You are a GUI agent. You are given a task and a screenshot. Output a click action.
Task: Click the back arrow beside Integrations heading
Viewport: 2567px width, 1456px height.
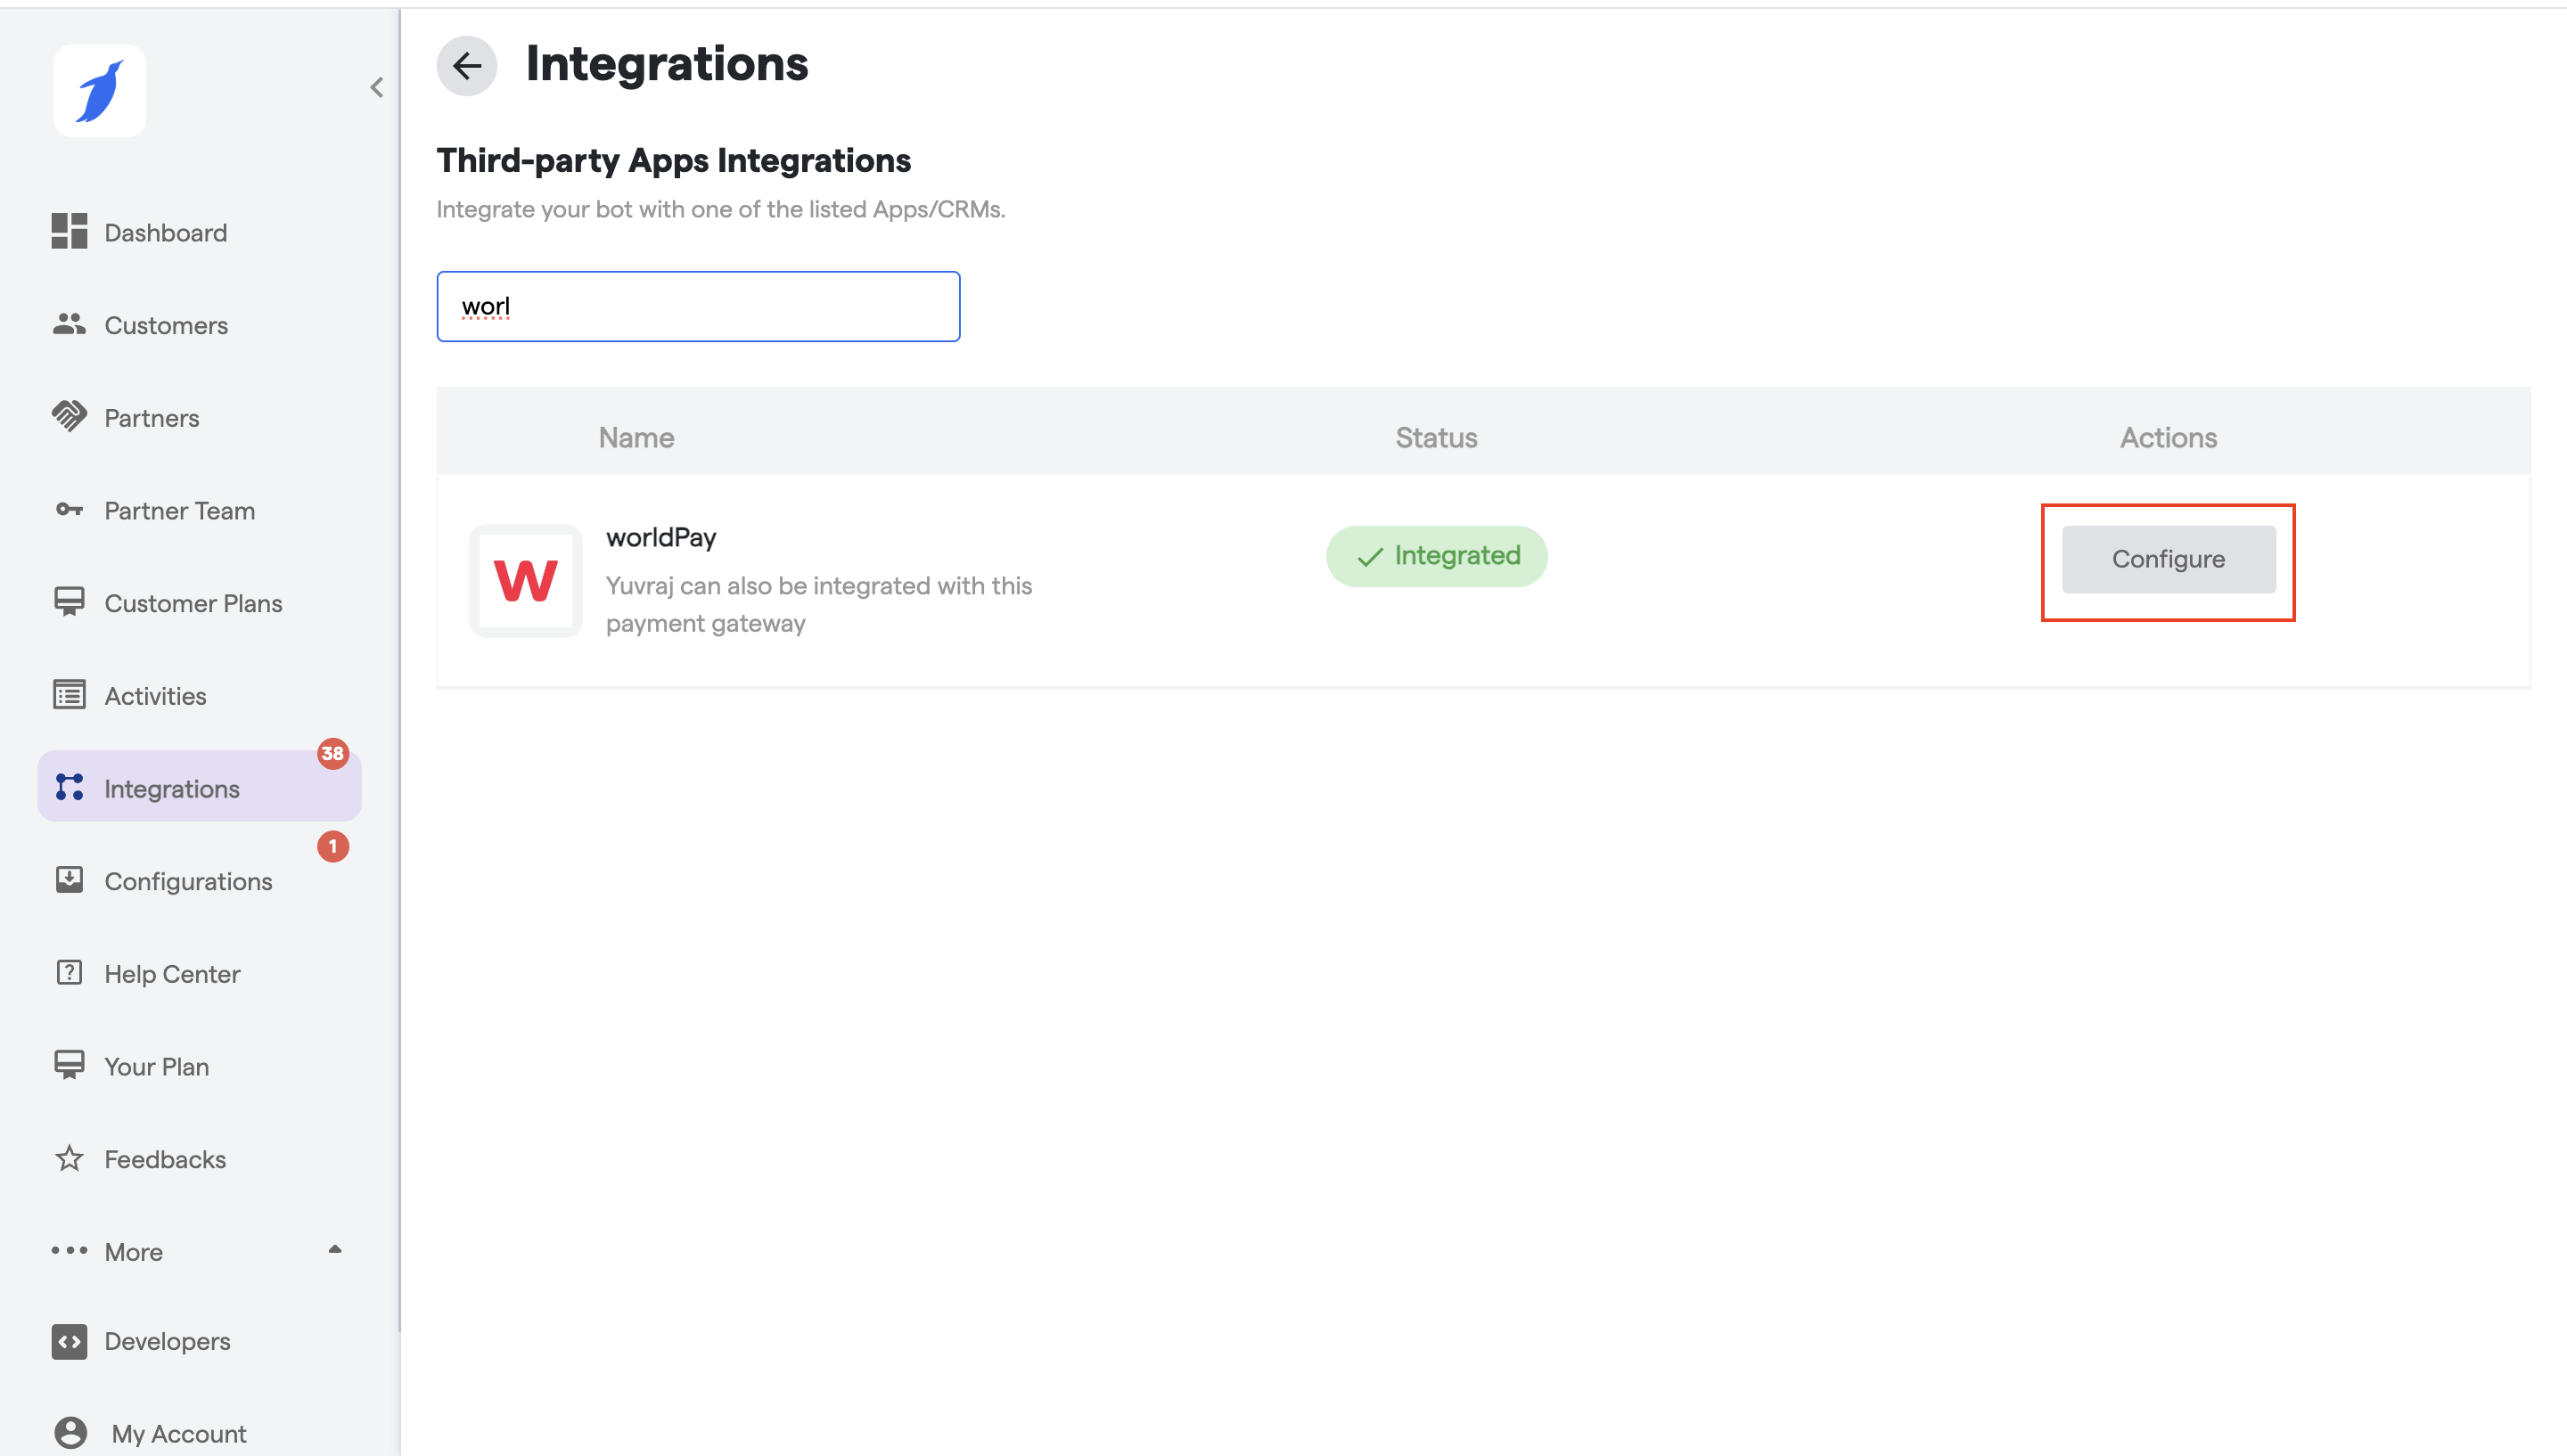pyautogui.click(x=467, y=66)
